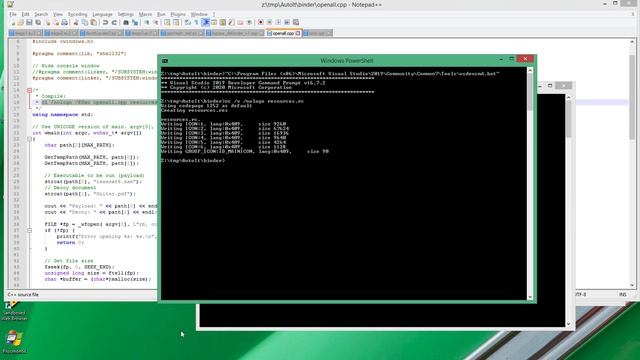The width and height of the screenshot is (640, 360).
Task: Click PowerShell scrollbar up arrow
Action: 530,71
